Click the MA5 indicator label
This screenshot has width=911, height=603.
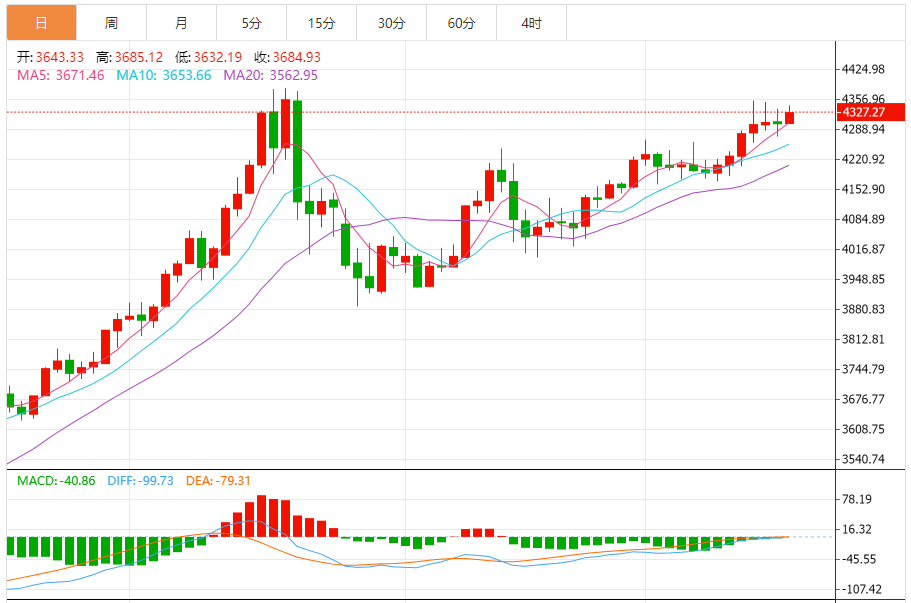(60, 75)
